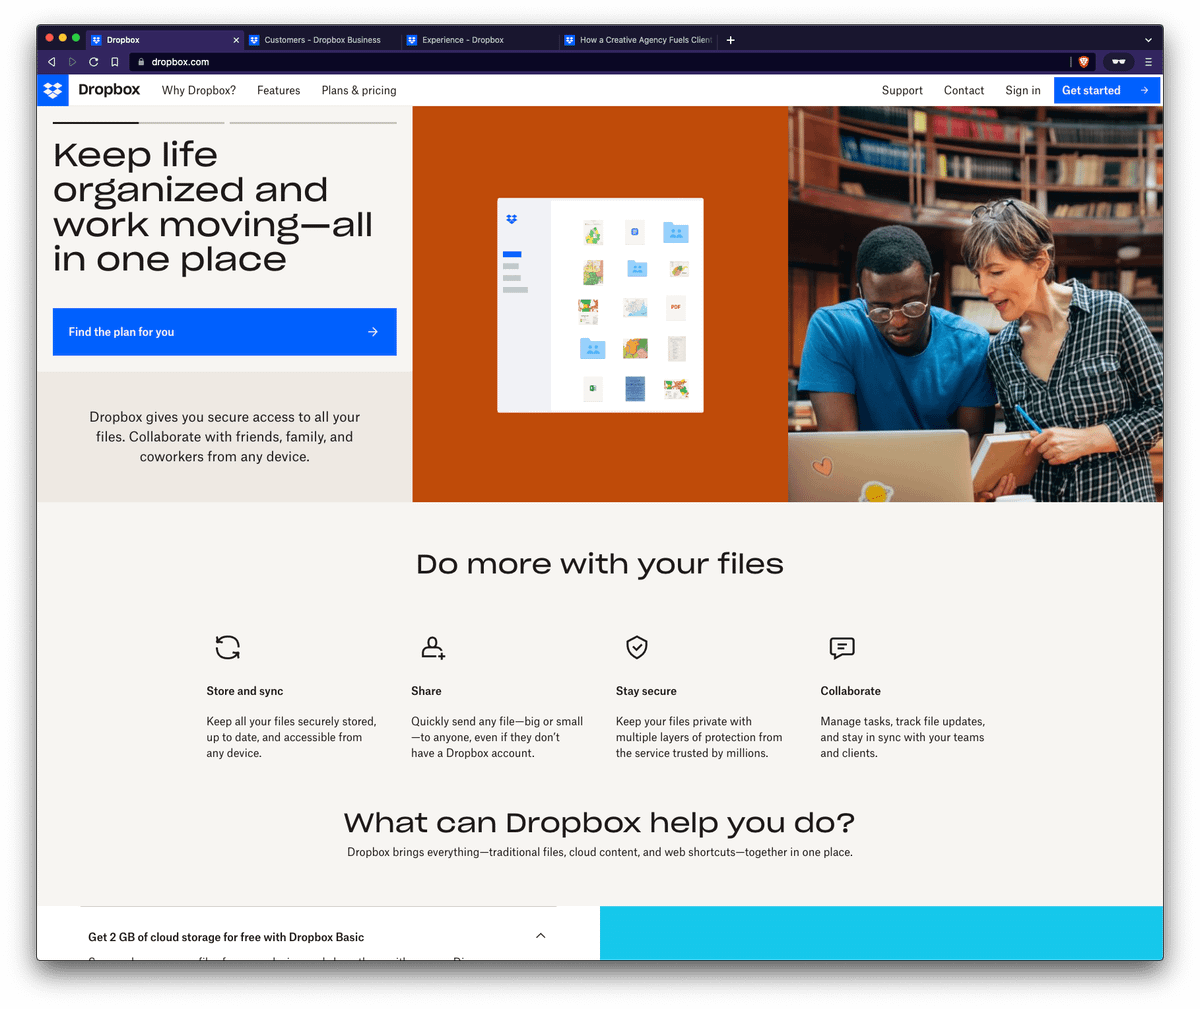
Task: Click the Do more with your files heading
Action: click(600, 564)
